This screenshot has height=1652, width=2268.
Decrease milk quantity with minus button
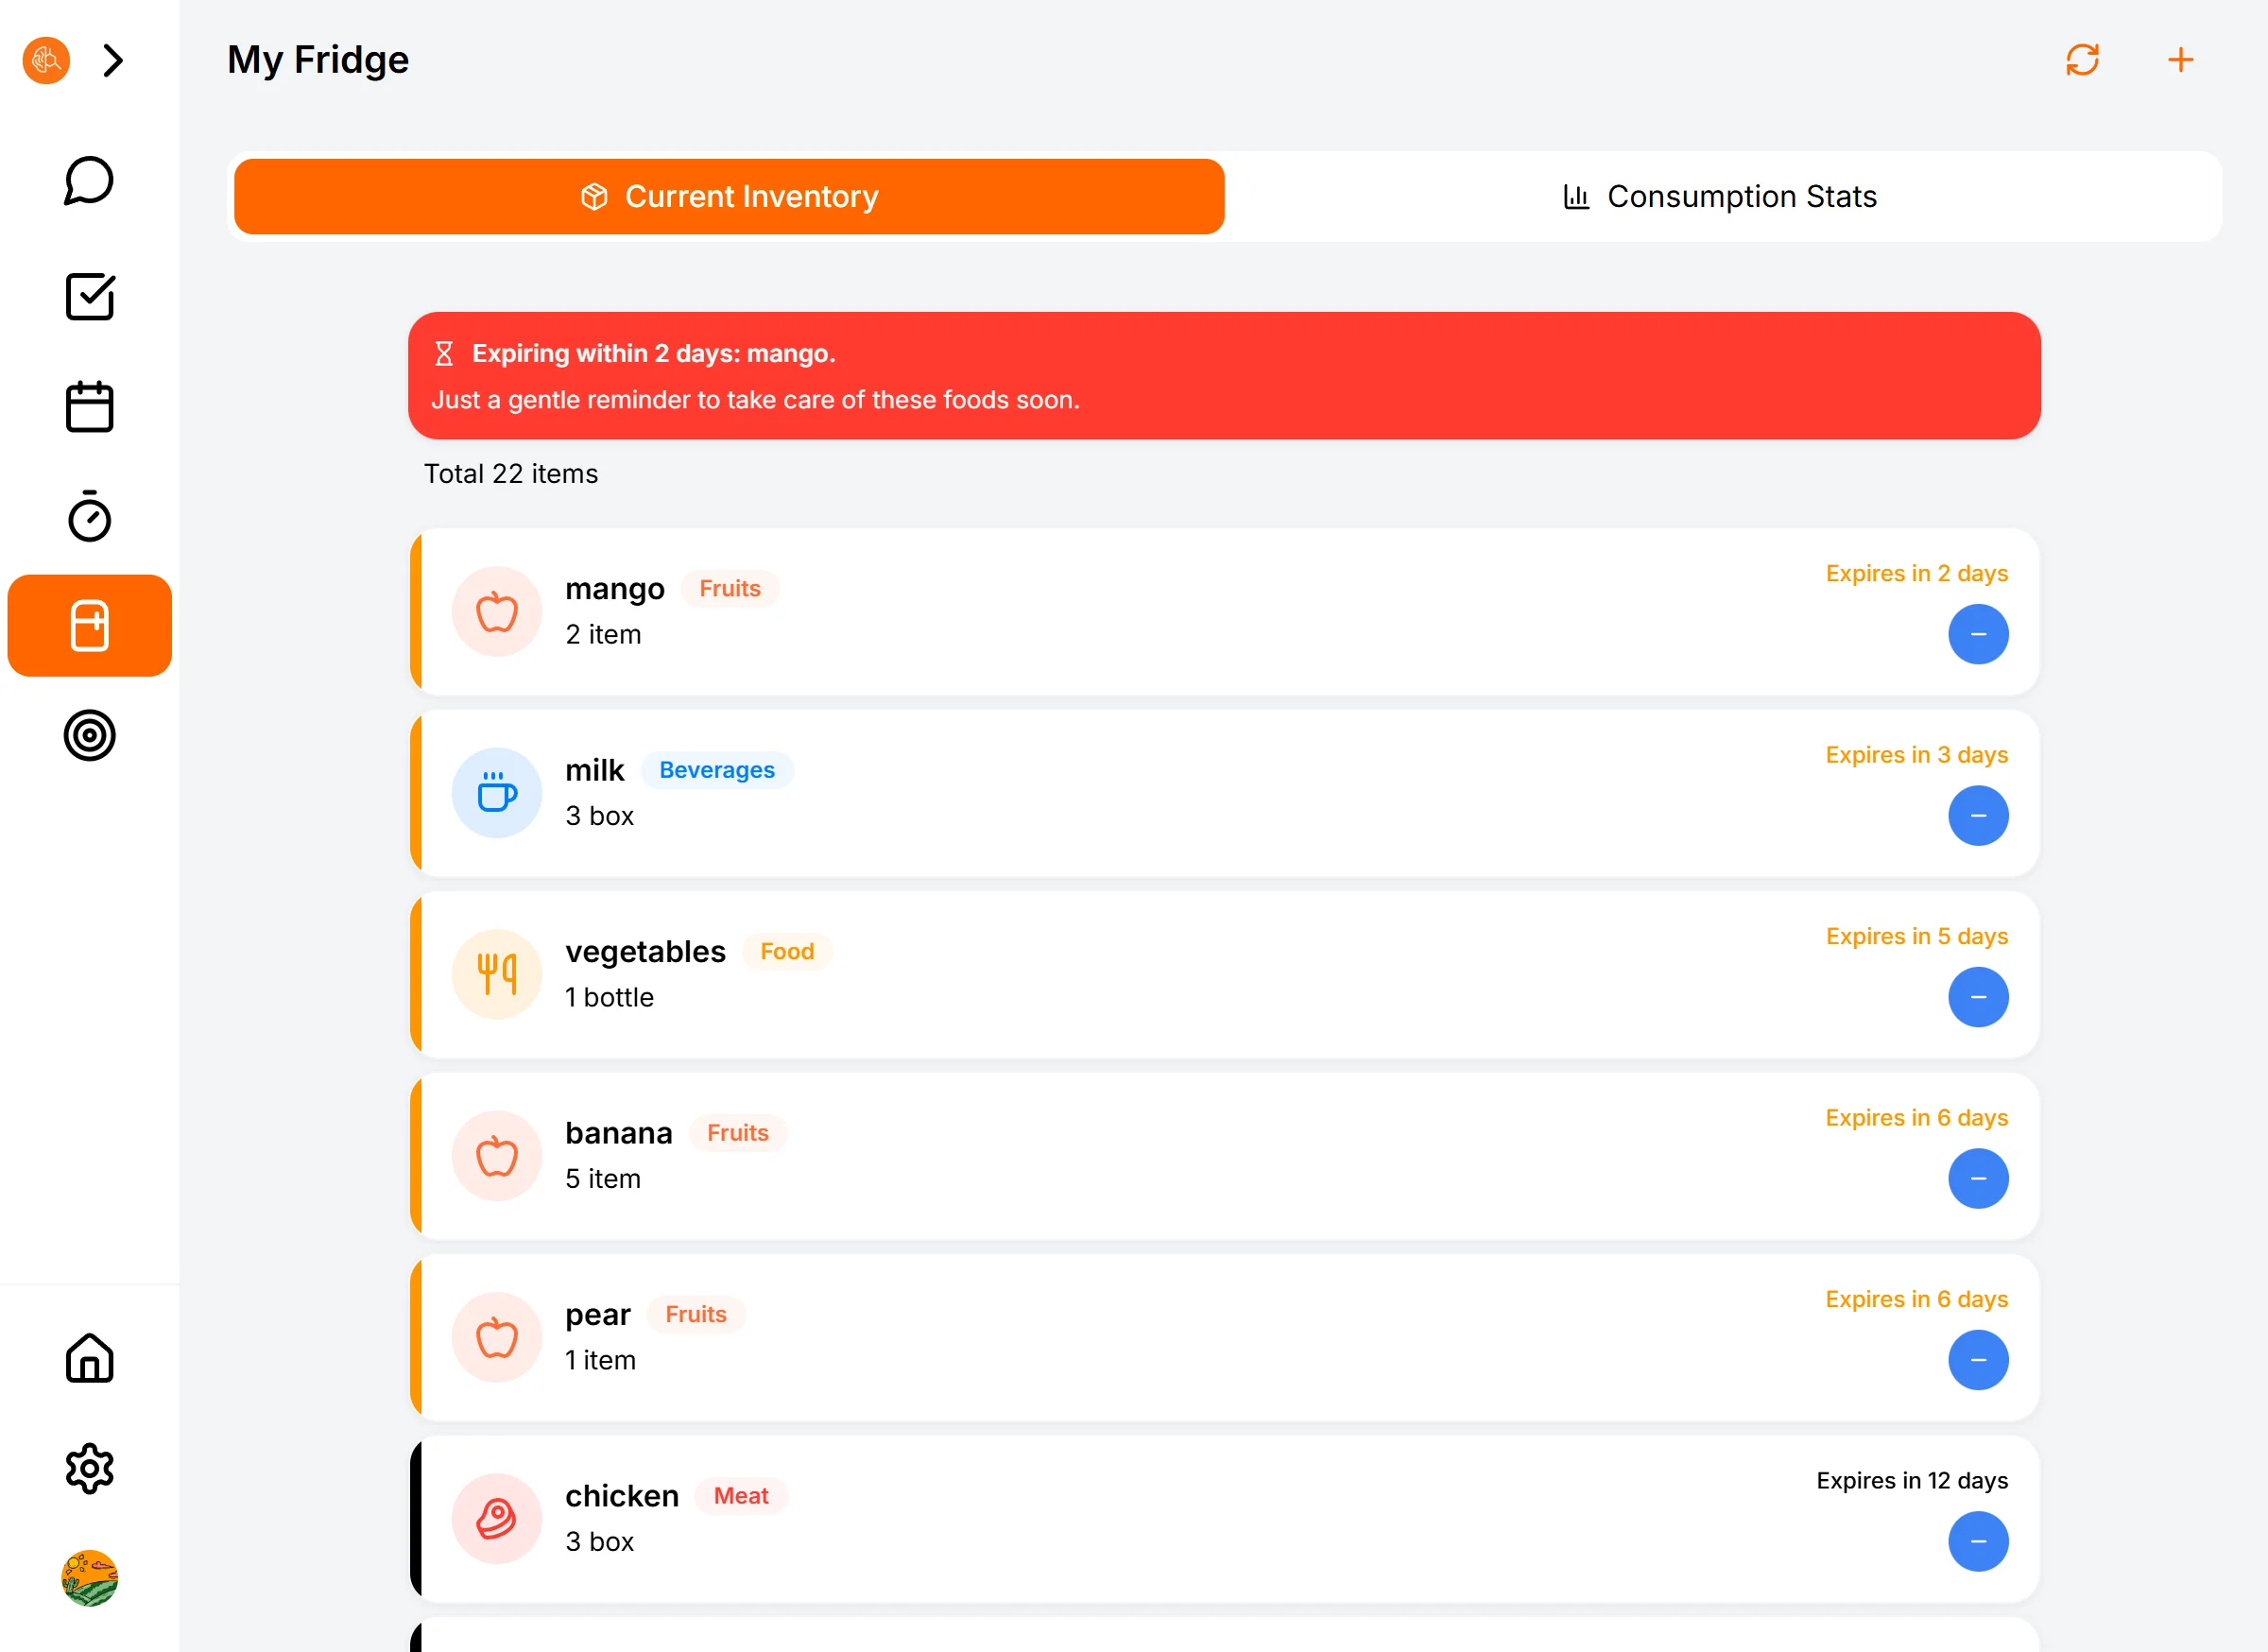pos(1977,815)
